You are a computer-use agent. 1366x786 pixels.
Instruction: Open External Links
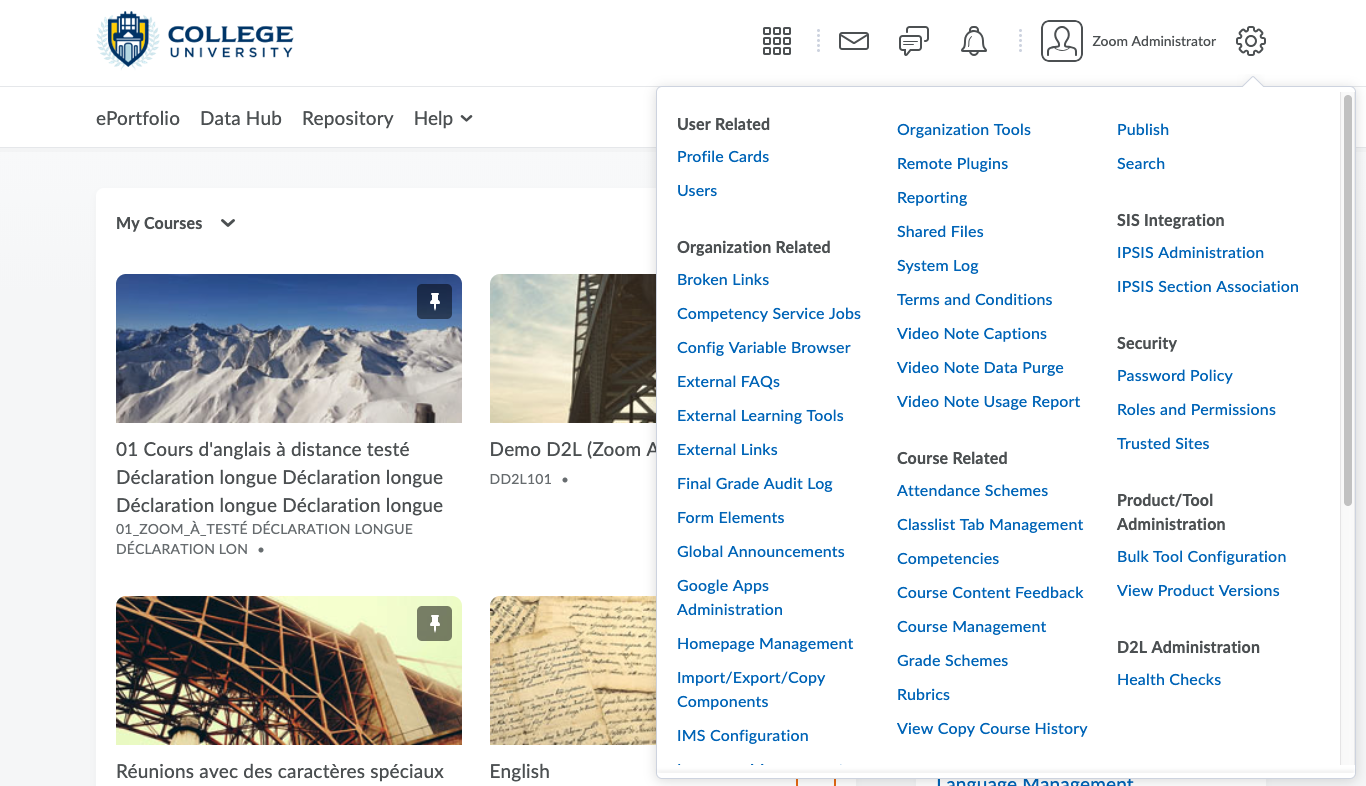coord(727,450)
